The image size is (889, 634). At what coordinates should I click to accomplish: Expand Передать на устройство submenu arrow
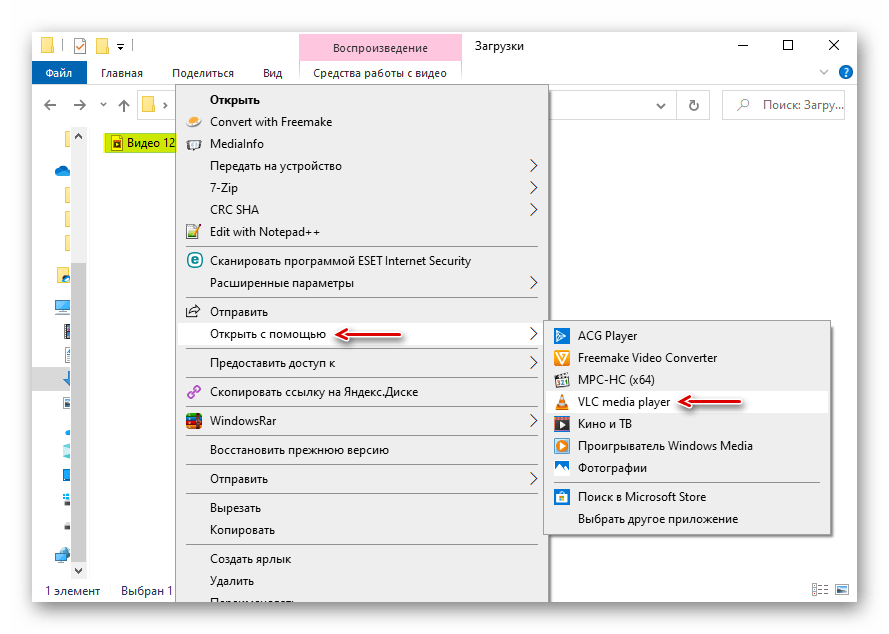click(533, 166)
